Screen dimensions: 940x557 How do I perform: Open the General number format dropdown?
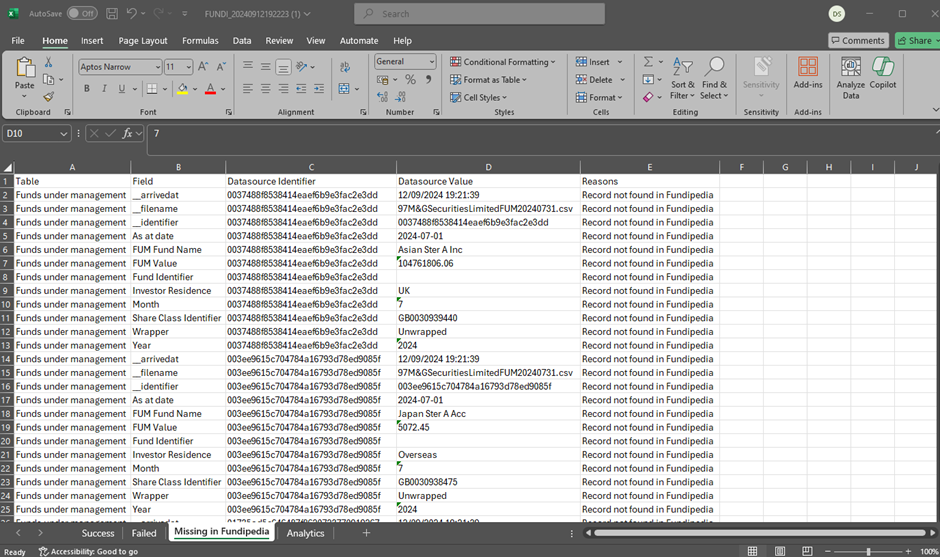(x=431, y=62)
